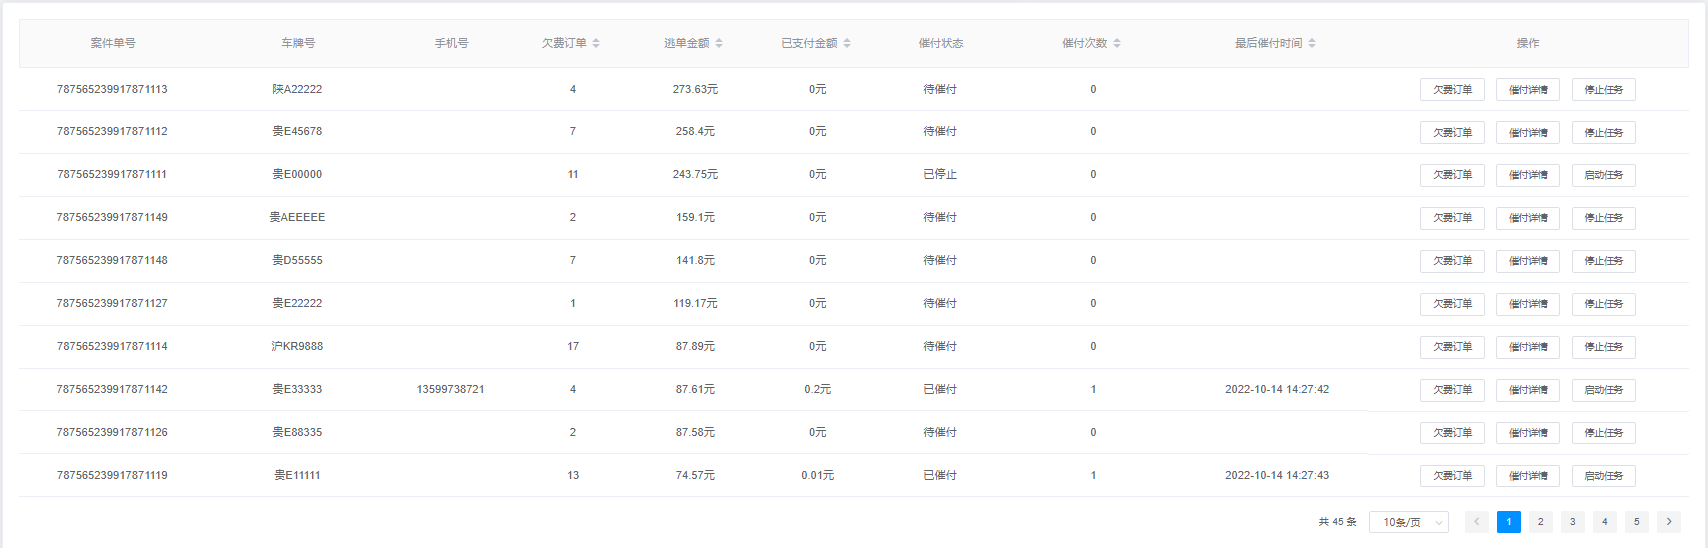Open 欠费订单 for plate 贵E11111

point(1452,476)
